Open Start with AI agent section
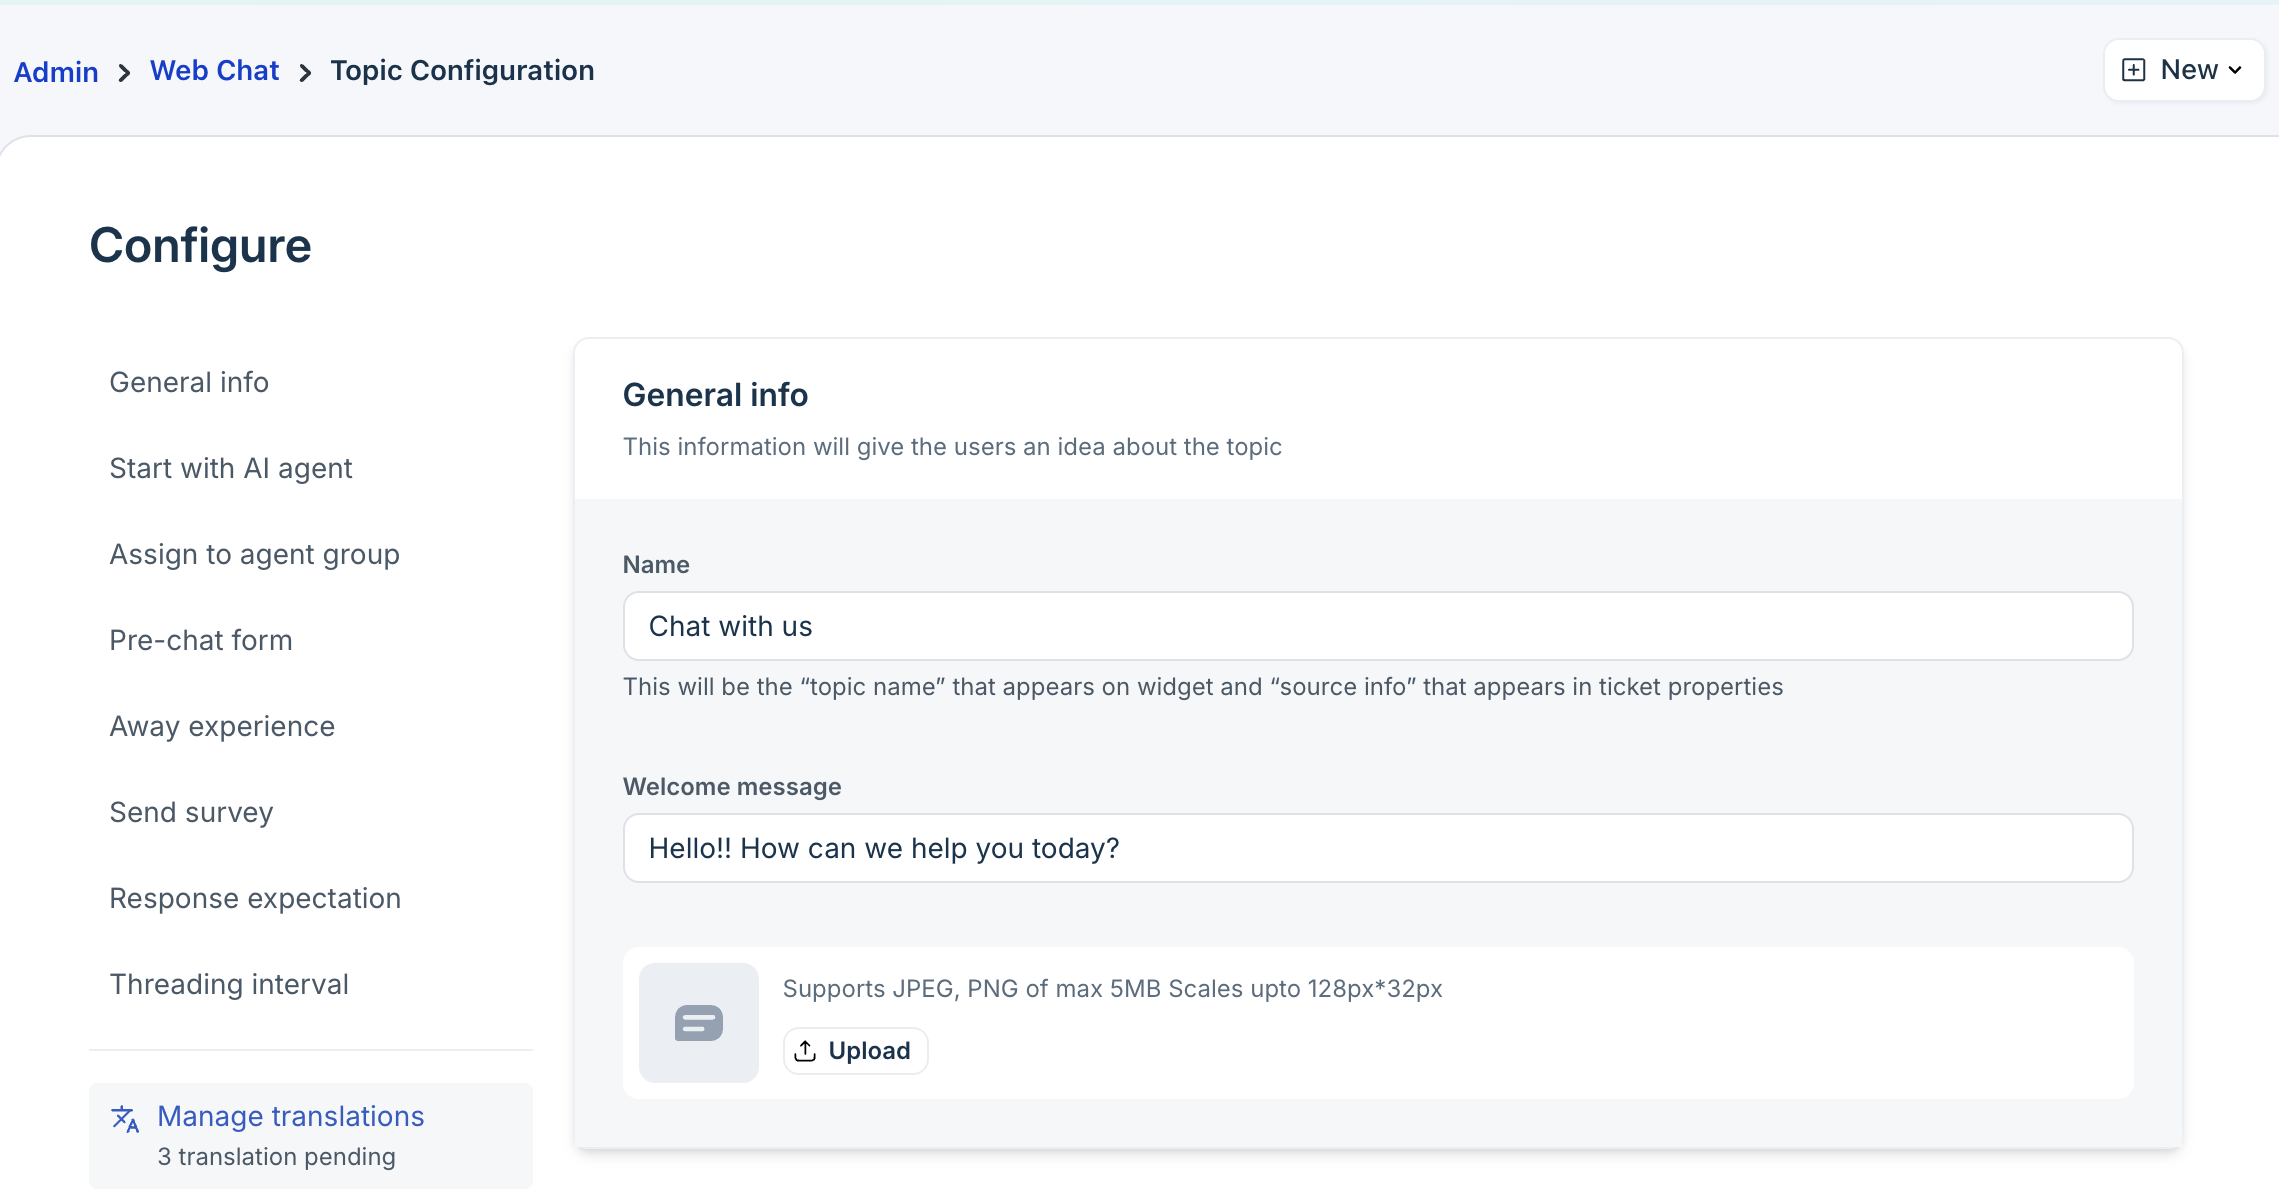This screenshot has width=2279, height=1195. 231,468
